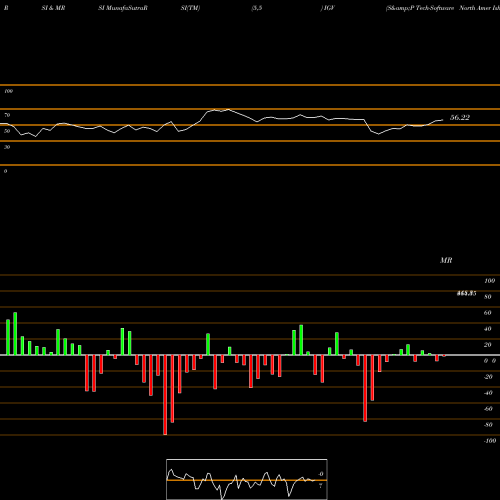Click the 'SI & MR' header label
The height and width of the screenshot is (500, 500).
(x=53, y=8)
